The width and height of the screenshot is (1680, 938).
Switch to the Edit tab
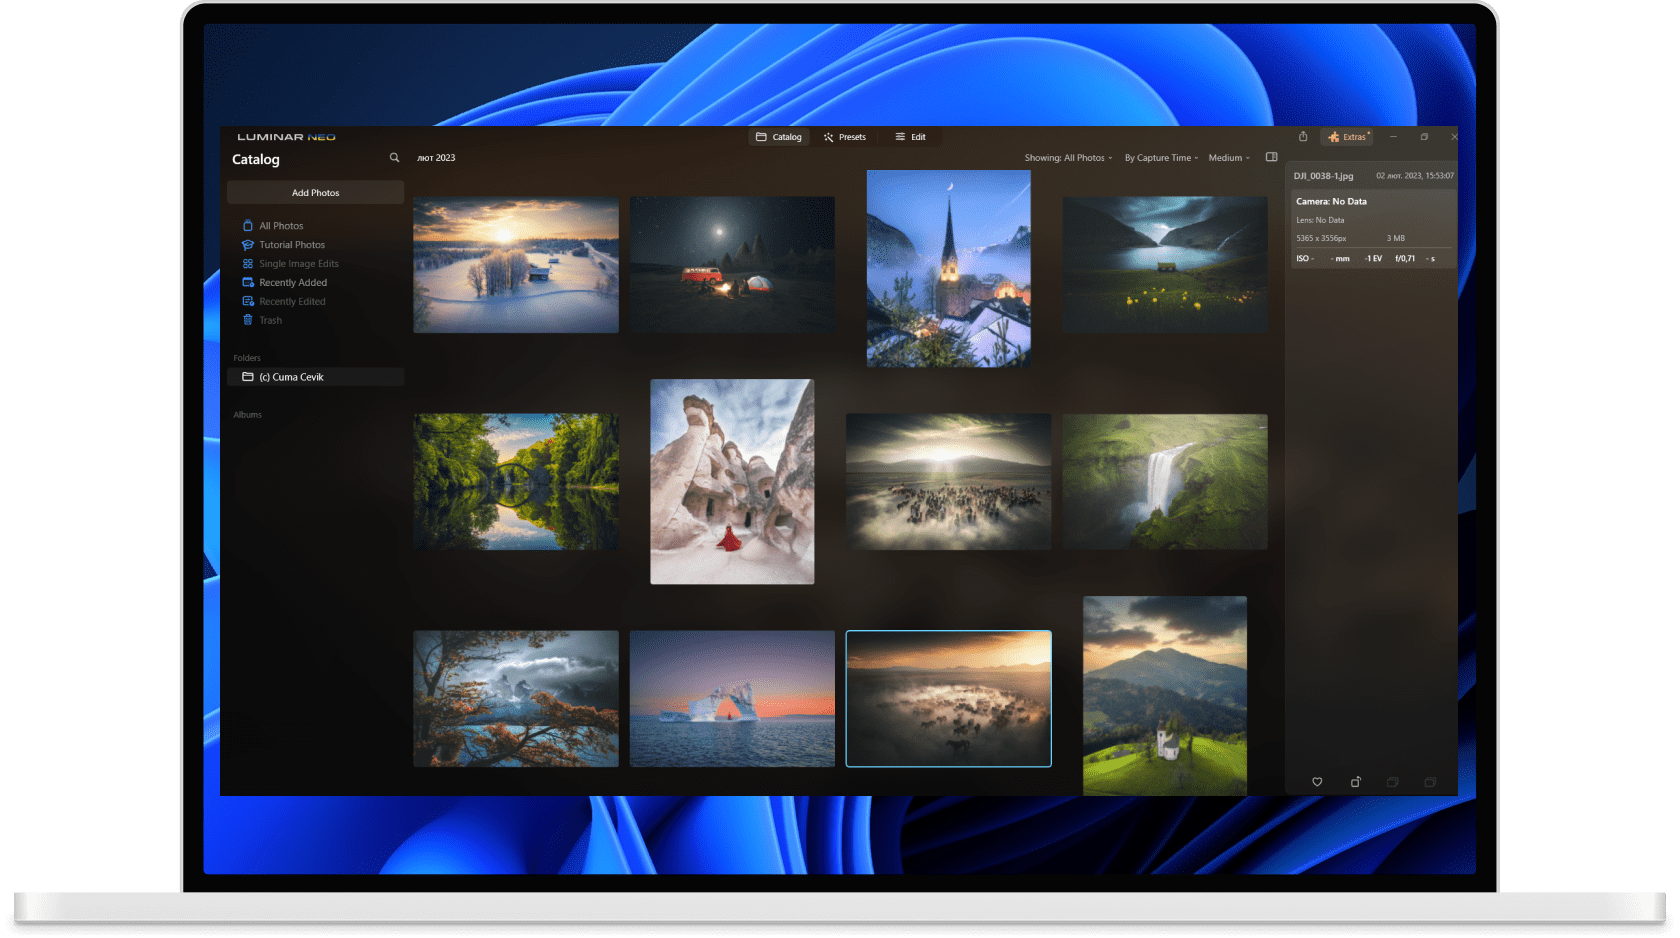point(911,137)
